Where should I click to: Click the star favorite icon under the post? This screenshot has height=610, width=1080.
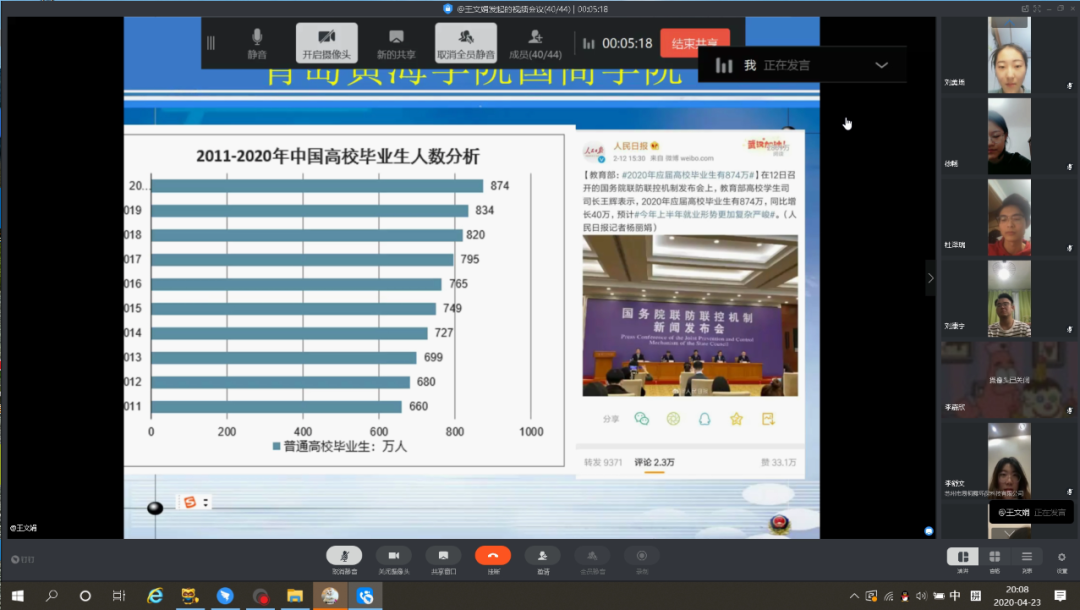[736, 419]
